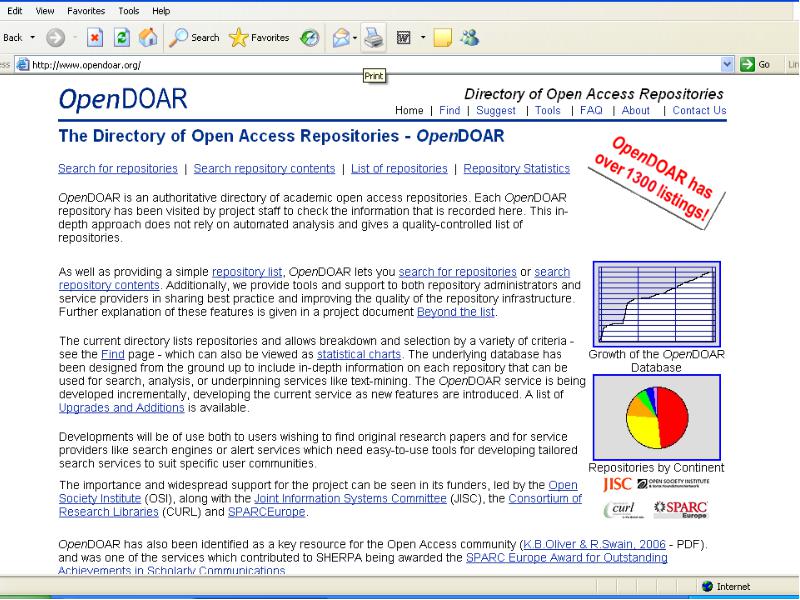Viewport: 800px width, 600px height.
Task: Expand the Forward button history dropdown arrow
Action: pyautogui.click(x=74, y=38)
